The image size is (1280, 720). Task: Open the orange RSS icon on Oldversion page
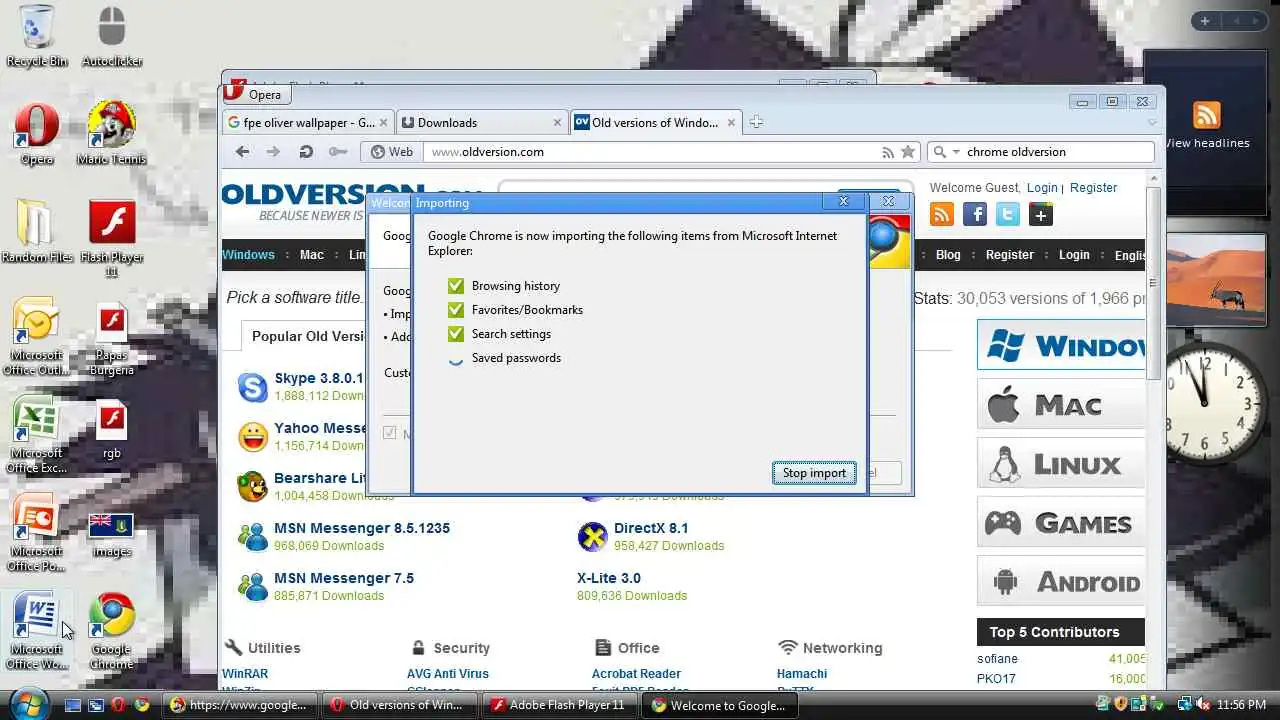pos(942,214)
